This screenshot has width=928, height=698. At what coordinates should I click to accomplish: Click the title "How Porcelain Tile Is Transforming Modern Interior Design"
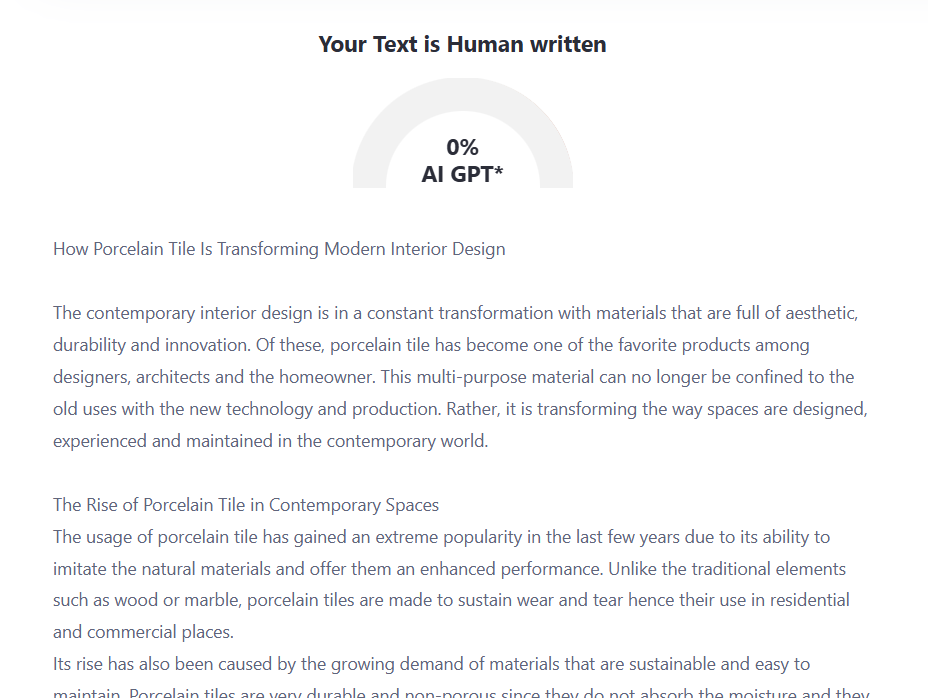279,249
